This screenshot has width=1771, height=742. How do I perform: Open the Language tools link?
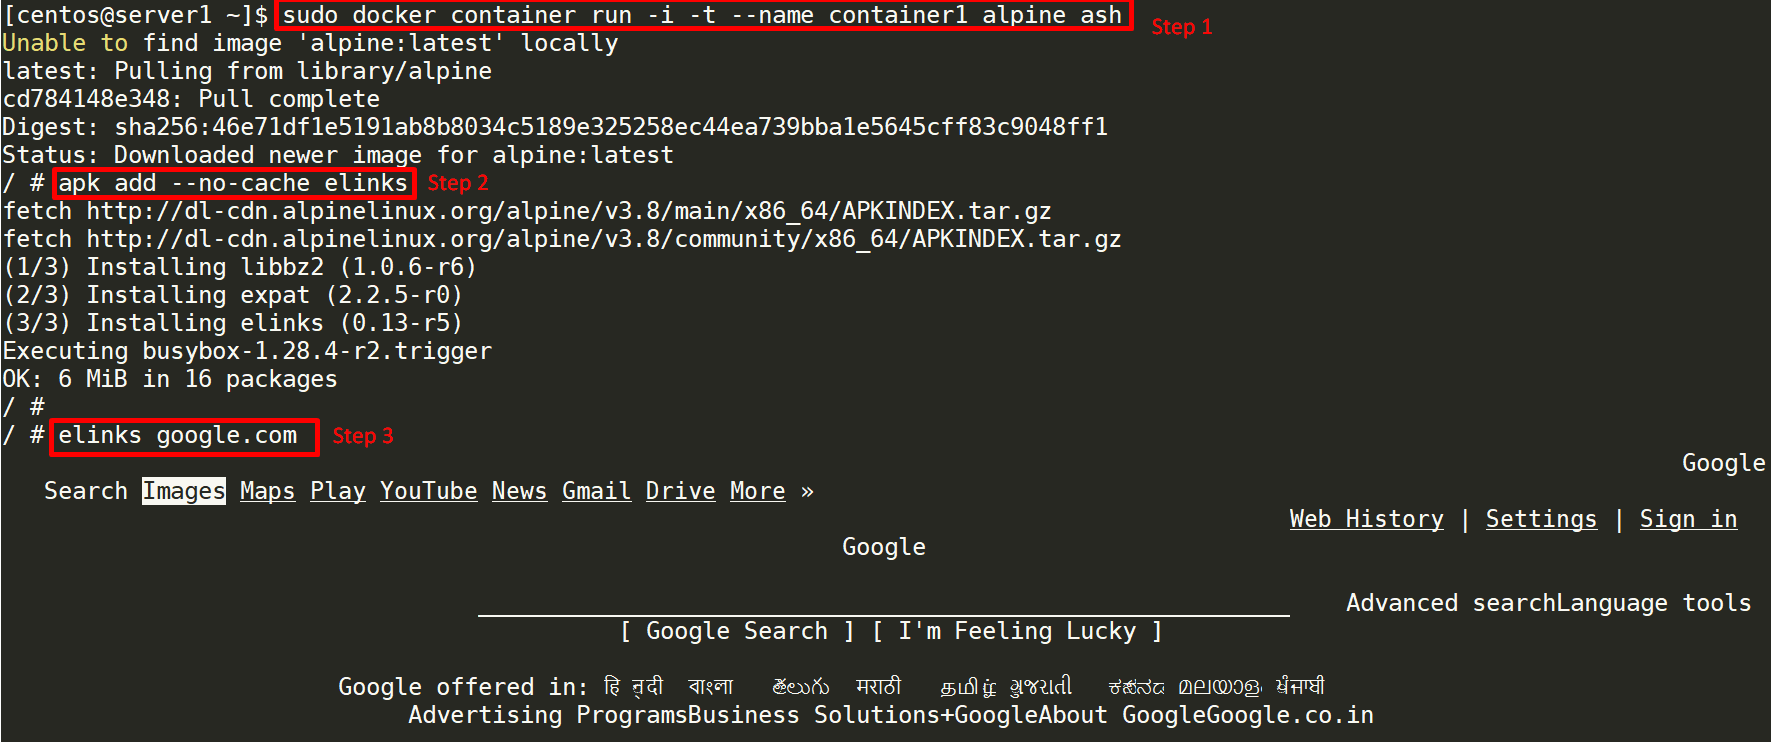1654,603
